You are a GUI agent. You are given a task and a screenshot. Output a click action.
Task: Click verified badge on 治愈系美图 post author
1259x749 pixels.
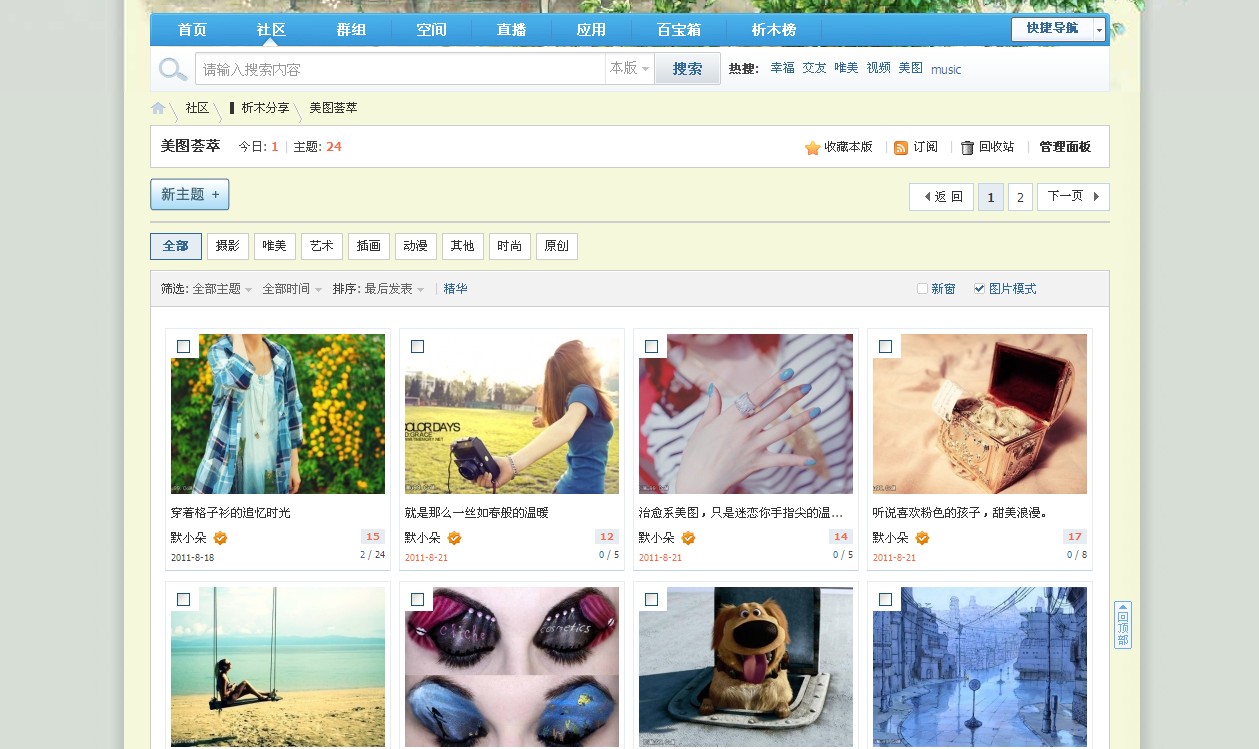point(689,538)
